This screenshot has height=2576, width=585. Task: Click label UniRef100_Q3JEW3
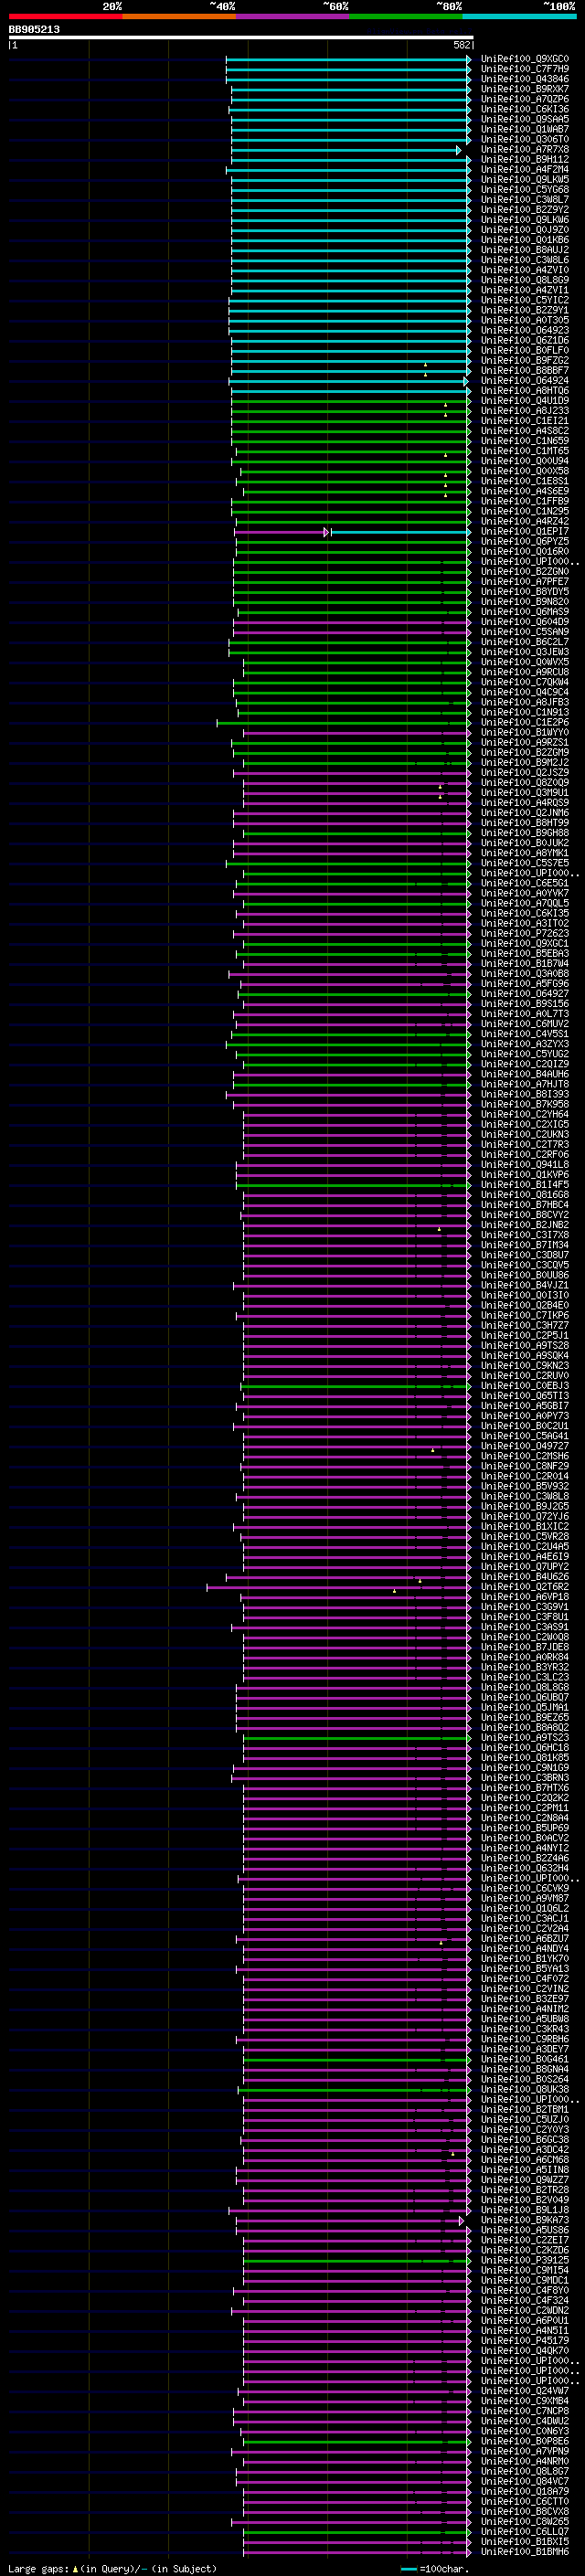525,652
